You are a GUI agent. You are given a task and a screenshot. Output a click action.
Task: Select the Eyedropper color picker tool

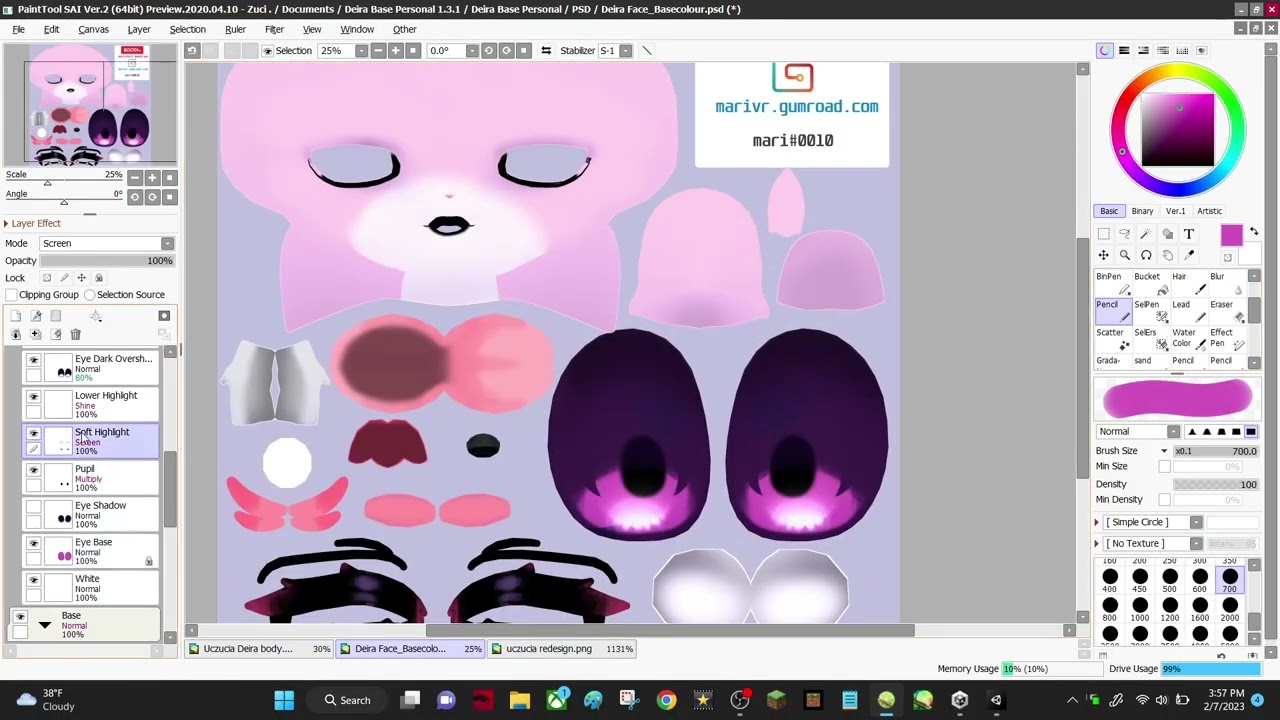click(x=1189, y=256)
